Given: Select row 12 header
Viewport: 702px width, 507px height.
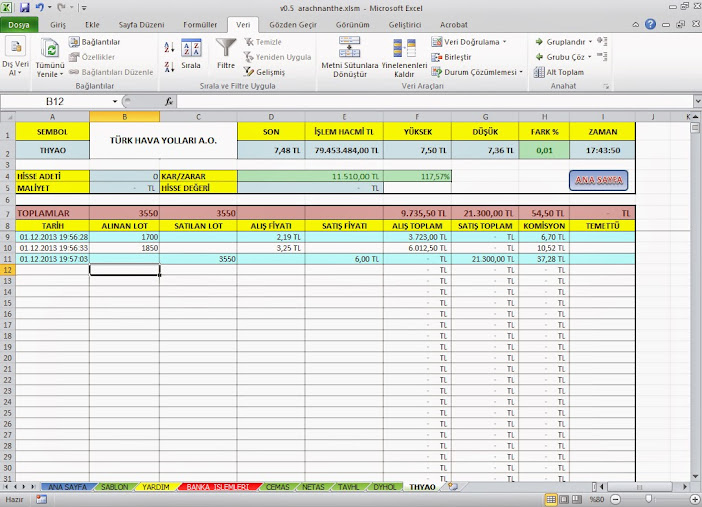Looking at the screenshot, I should [x=8, y=270].
